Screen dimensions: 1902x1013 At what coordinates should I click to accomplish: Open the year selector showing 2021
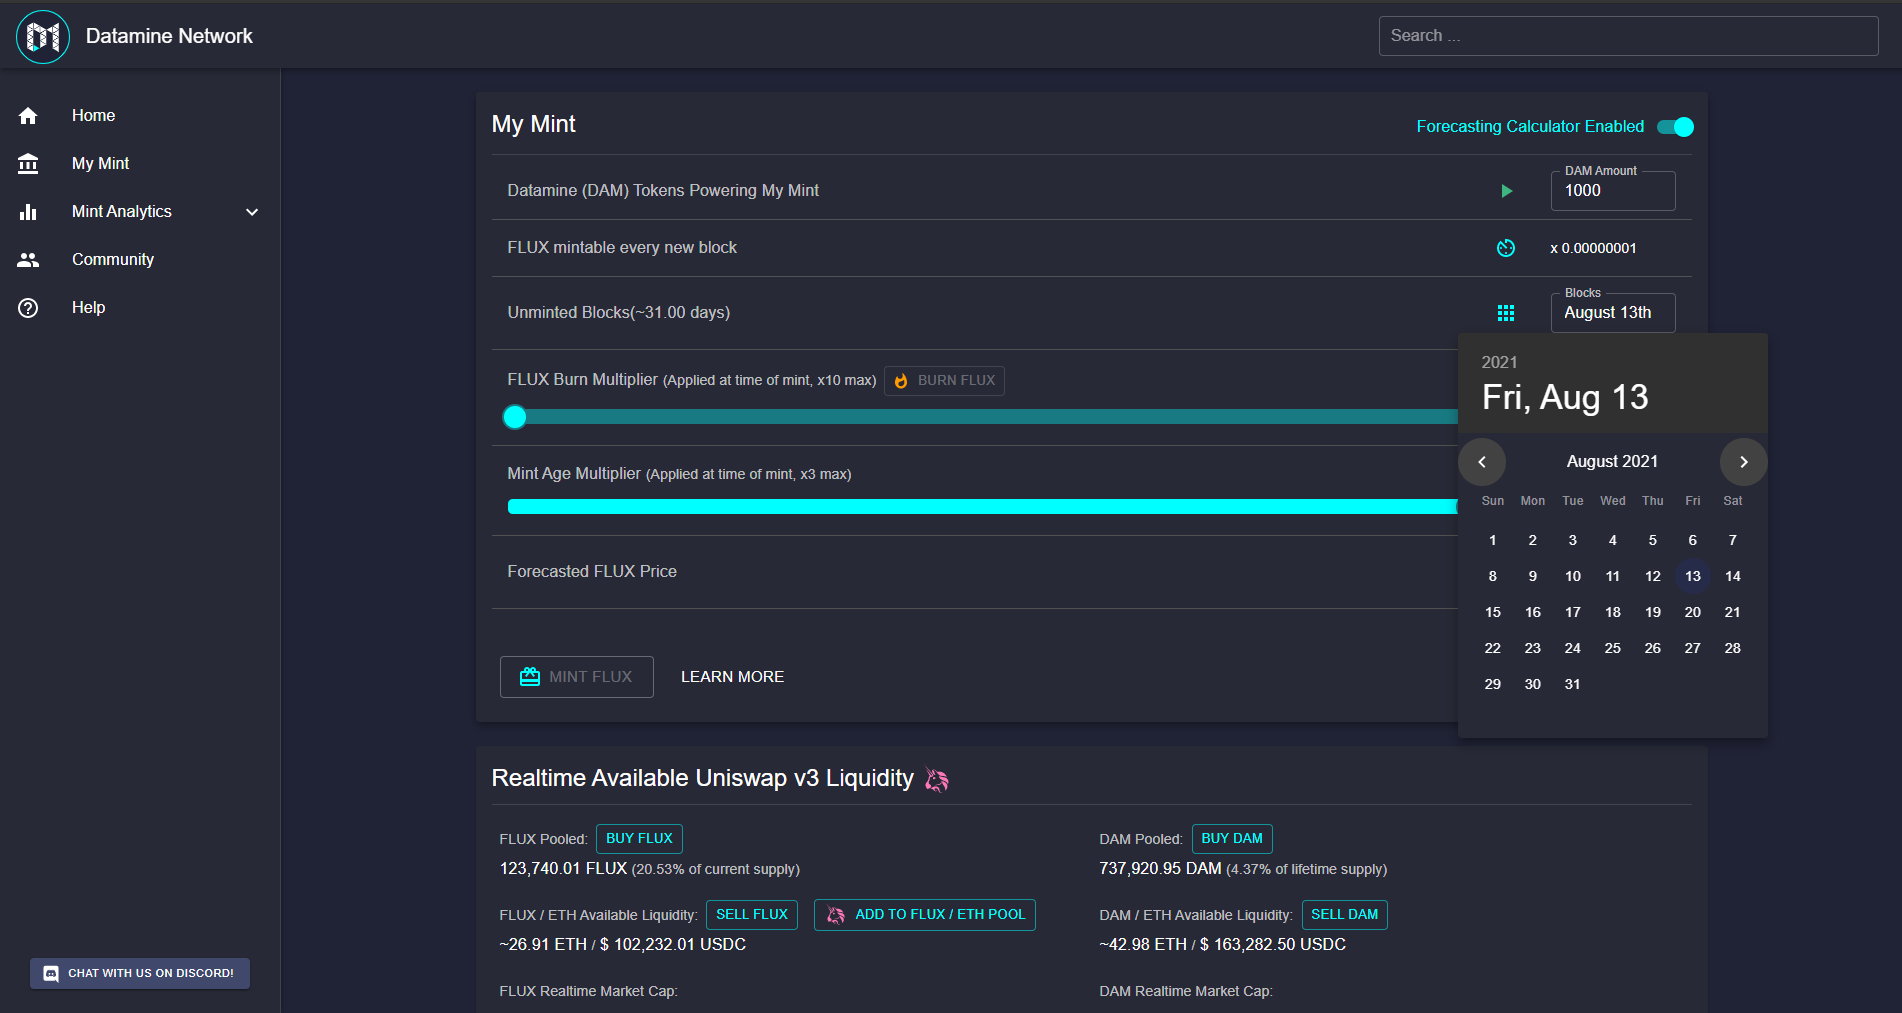(1499, 363)
